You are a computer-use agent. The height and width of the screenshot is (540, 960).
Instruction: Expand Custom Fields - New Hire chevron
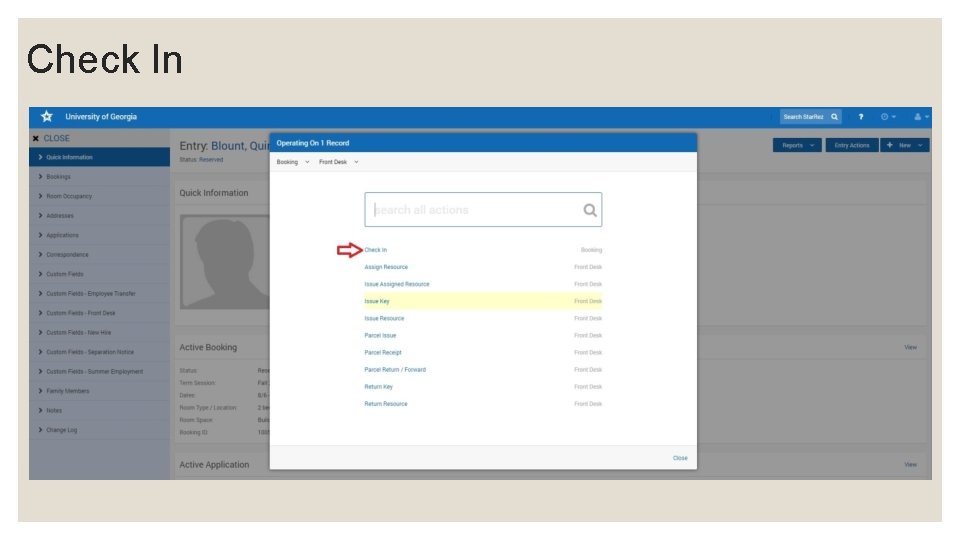tap(40, 332)
